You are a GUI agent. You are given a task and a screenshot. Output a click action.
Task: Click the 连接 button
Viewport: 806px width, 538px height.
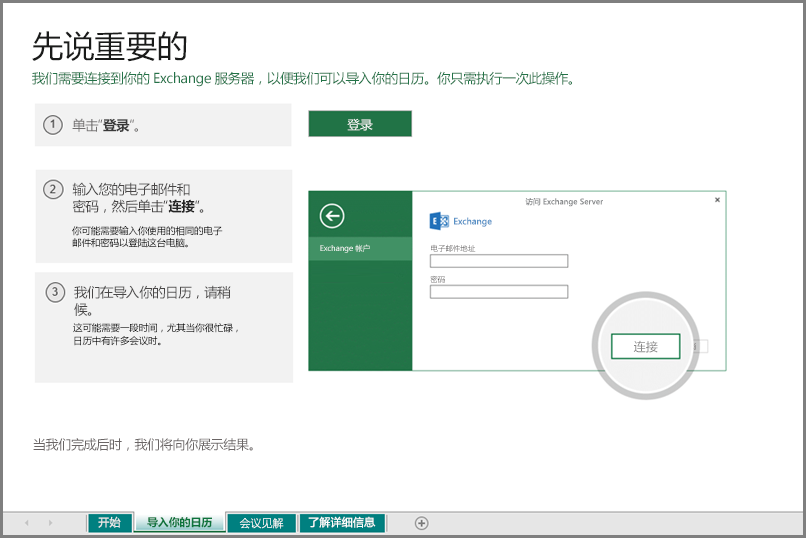click(646, 346)
